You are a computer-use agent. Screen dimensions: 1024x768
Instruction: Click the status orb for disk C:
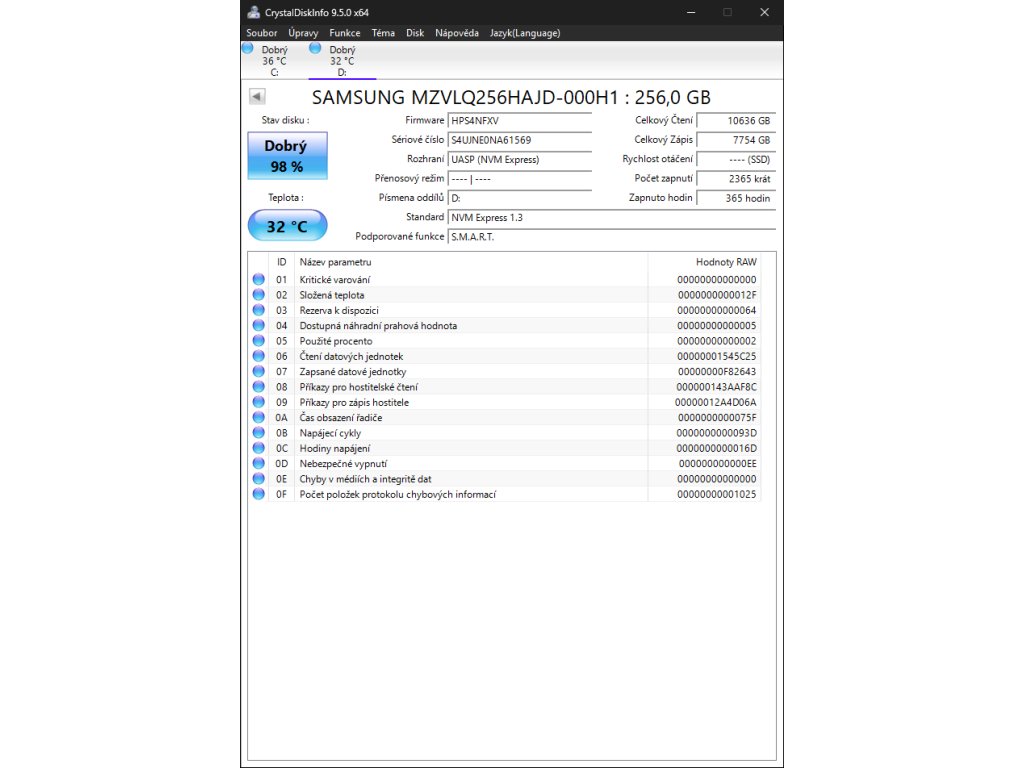248,48
